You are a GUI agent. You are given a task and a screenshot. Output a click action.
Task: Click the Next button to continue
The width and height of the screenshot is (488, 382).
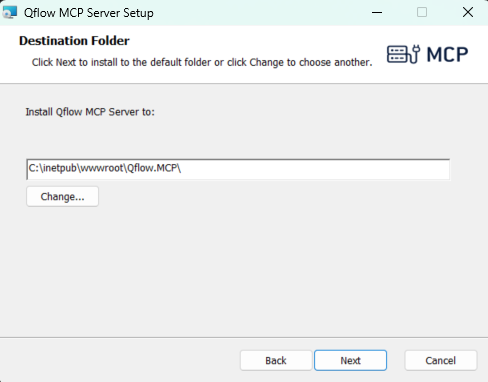[x=350, y=360]
